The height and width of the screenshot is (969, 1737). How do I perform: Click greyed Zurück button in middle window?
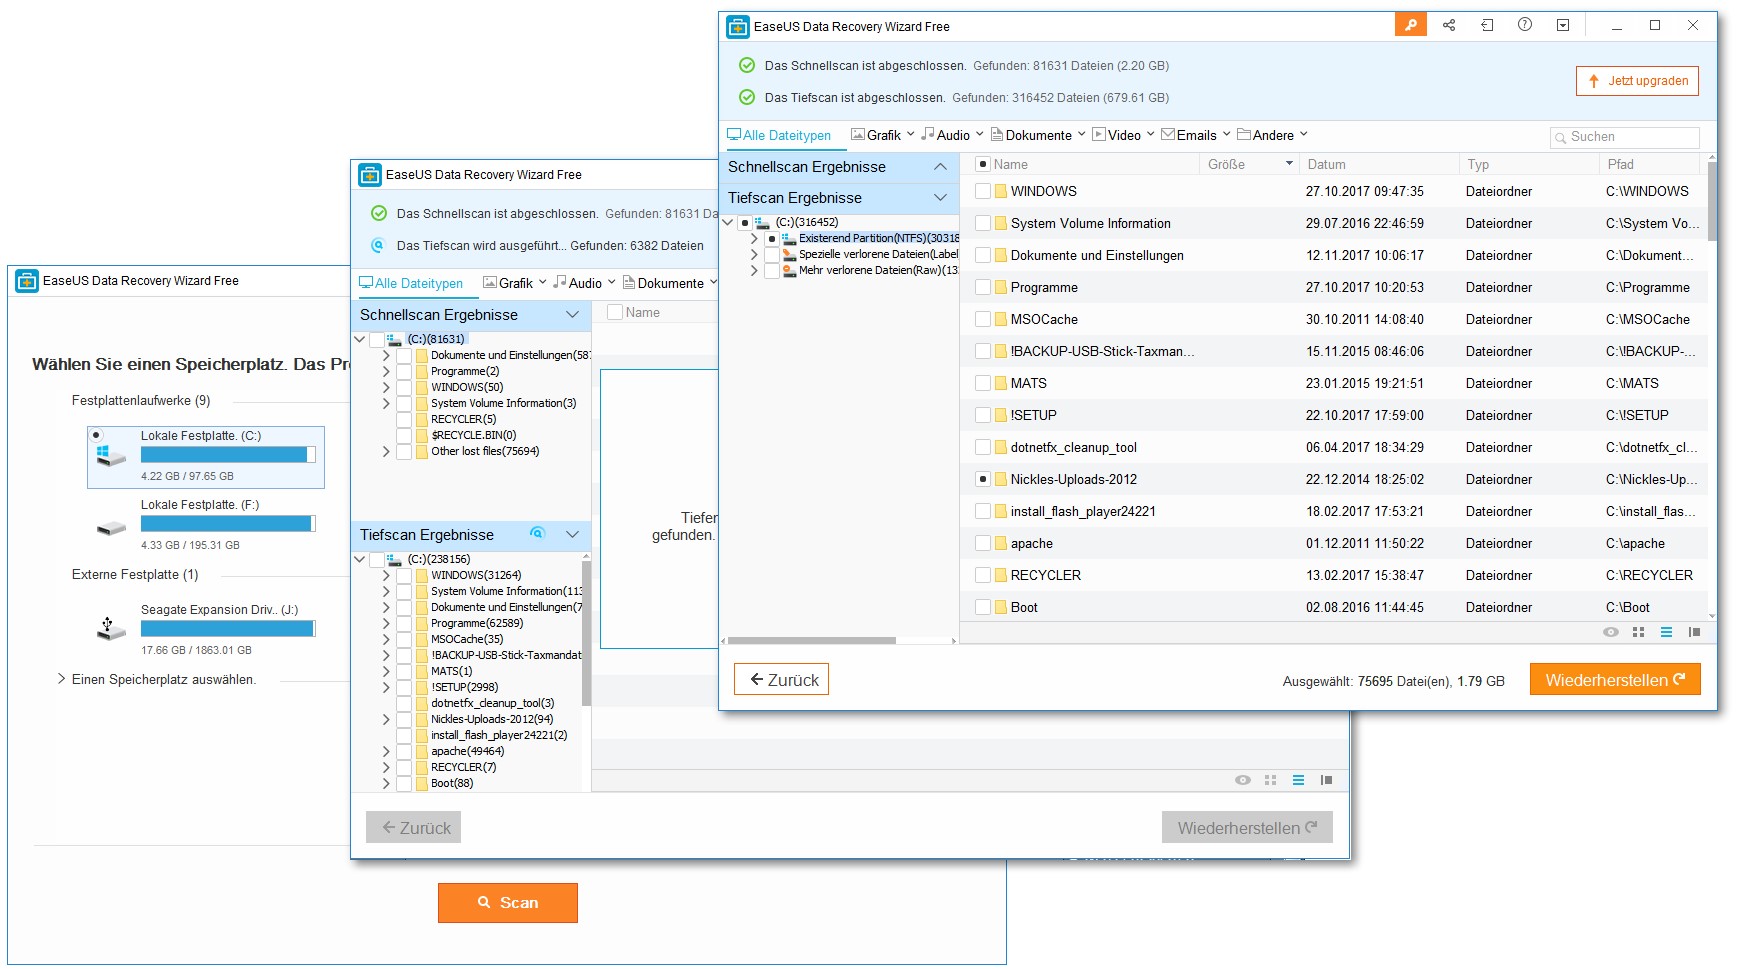click(x=413, y=827)
